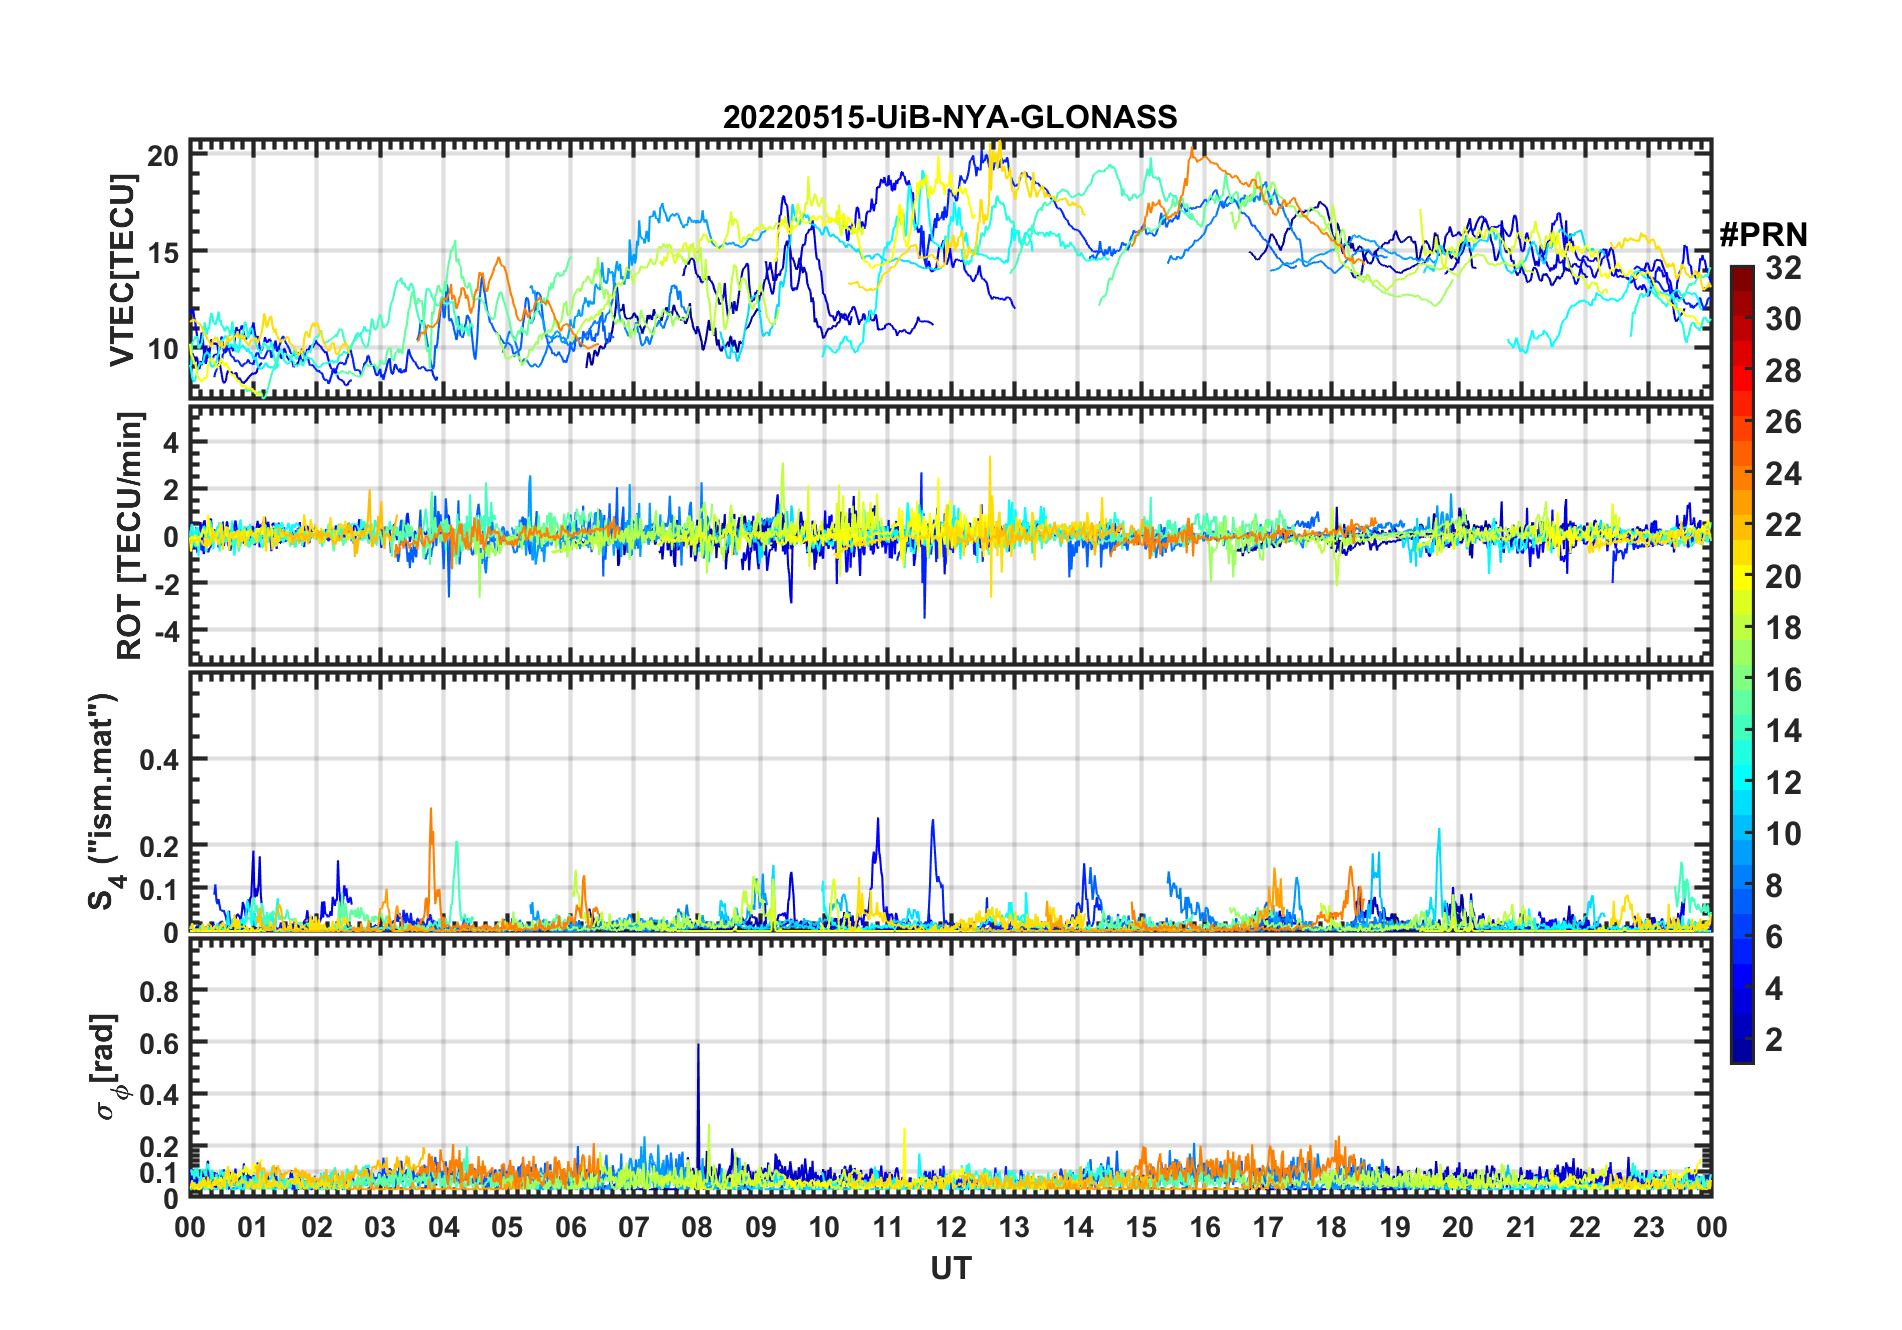
Task: Click x-axis hour label 23
Action: (x=1649, y=1227)
